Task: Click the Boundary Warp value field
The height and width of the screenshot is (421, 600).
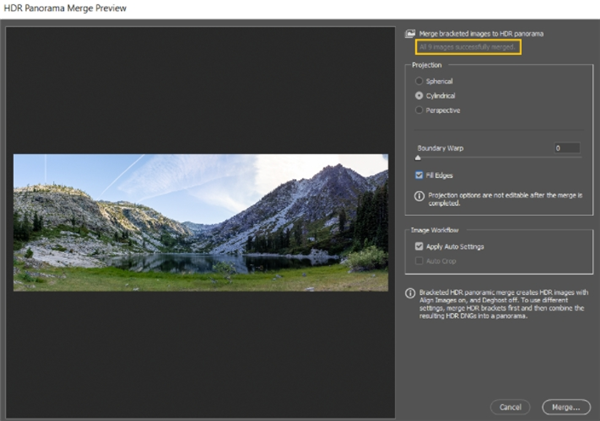Action: tap(567, 147)
